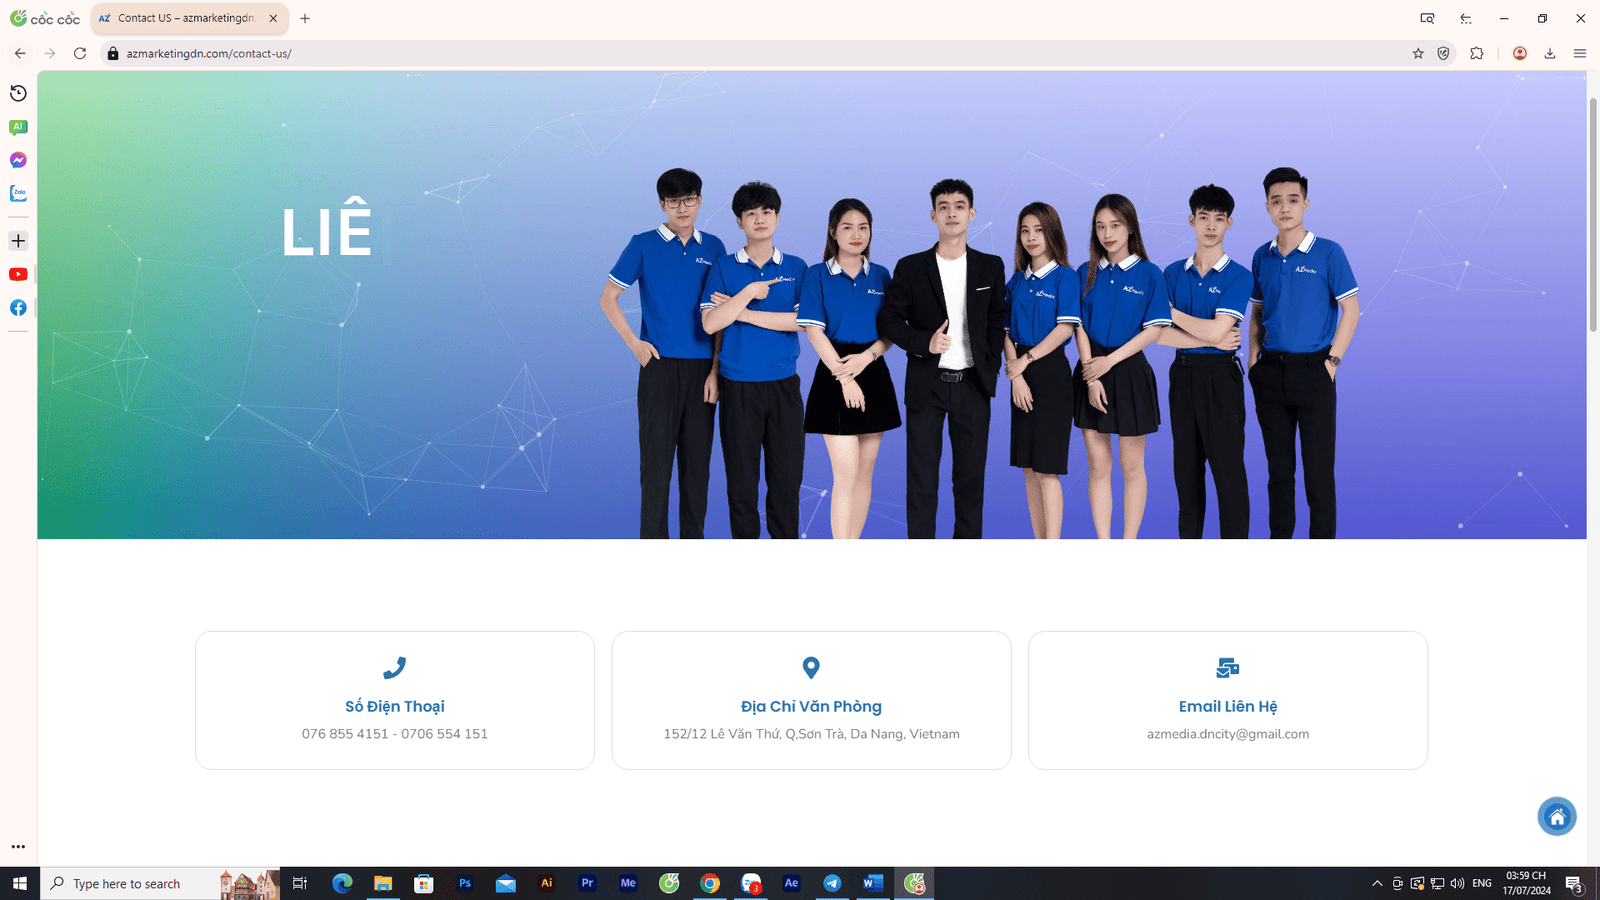Expand the hidden system tray icons
This screenshot has width=1600, height=900.
pyautogui.click(x=1377, y=884)
